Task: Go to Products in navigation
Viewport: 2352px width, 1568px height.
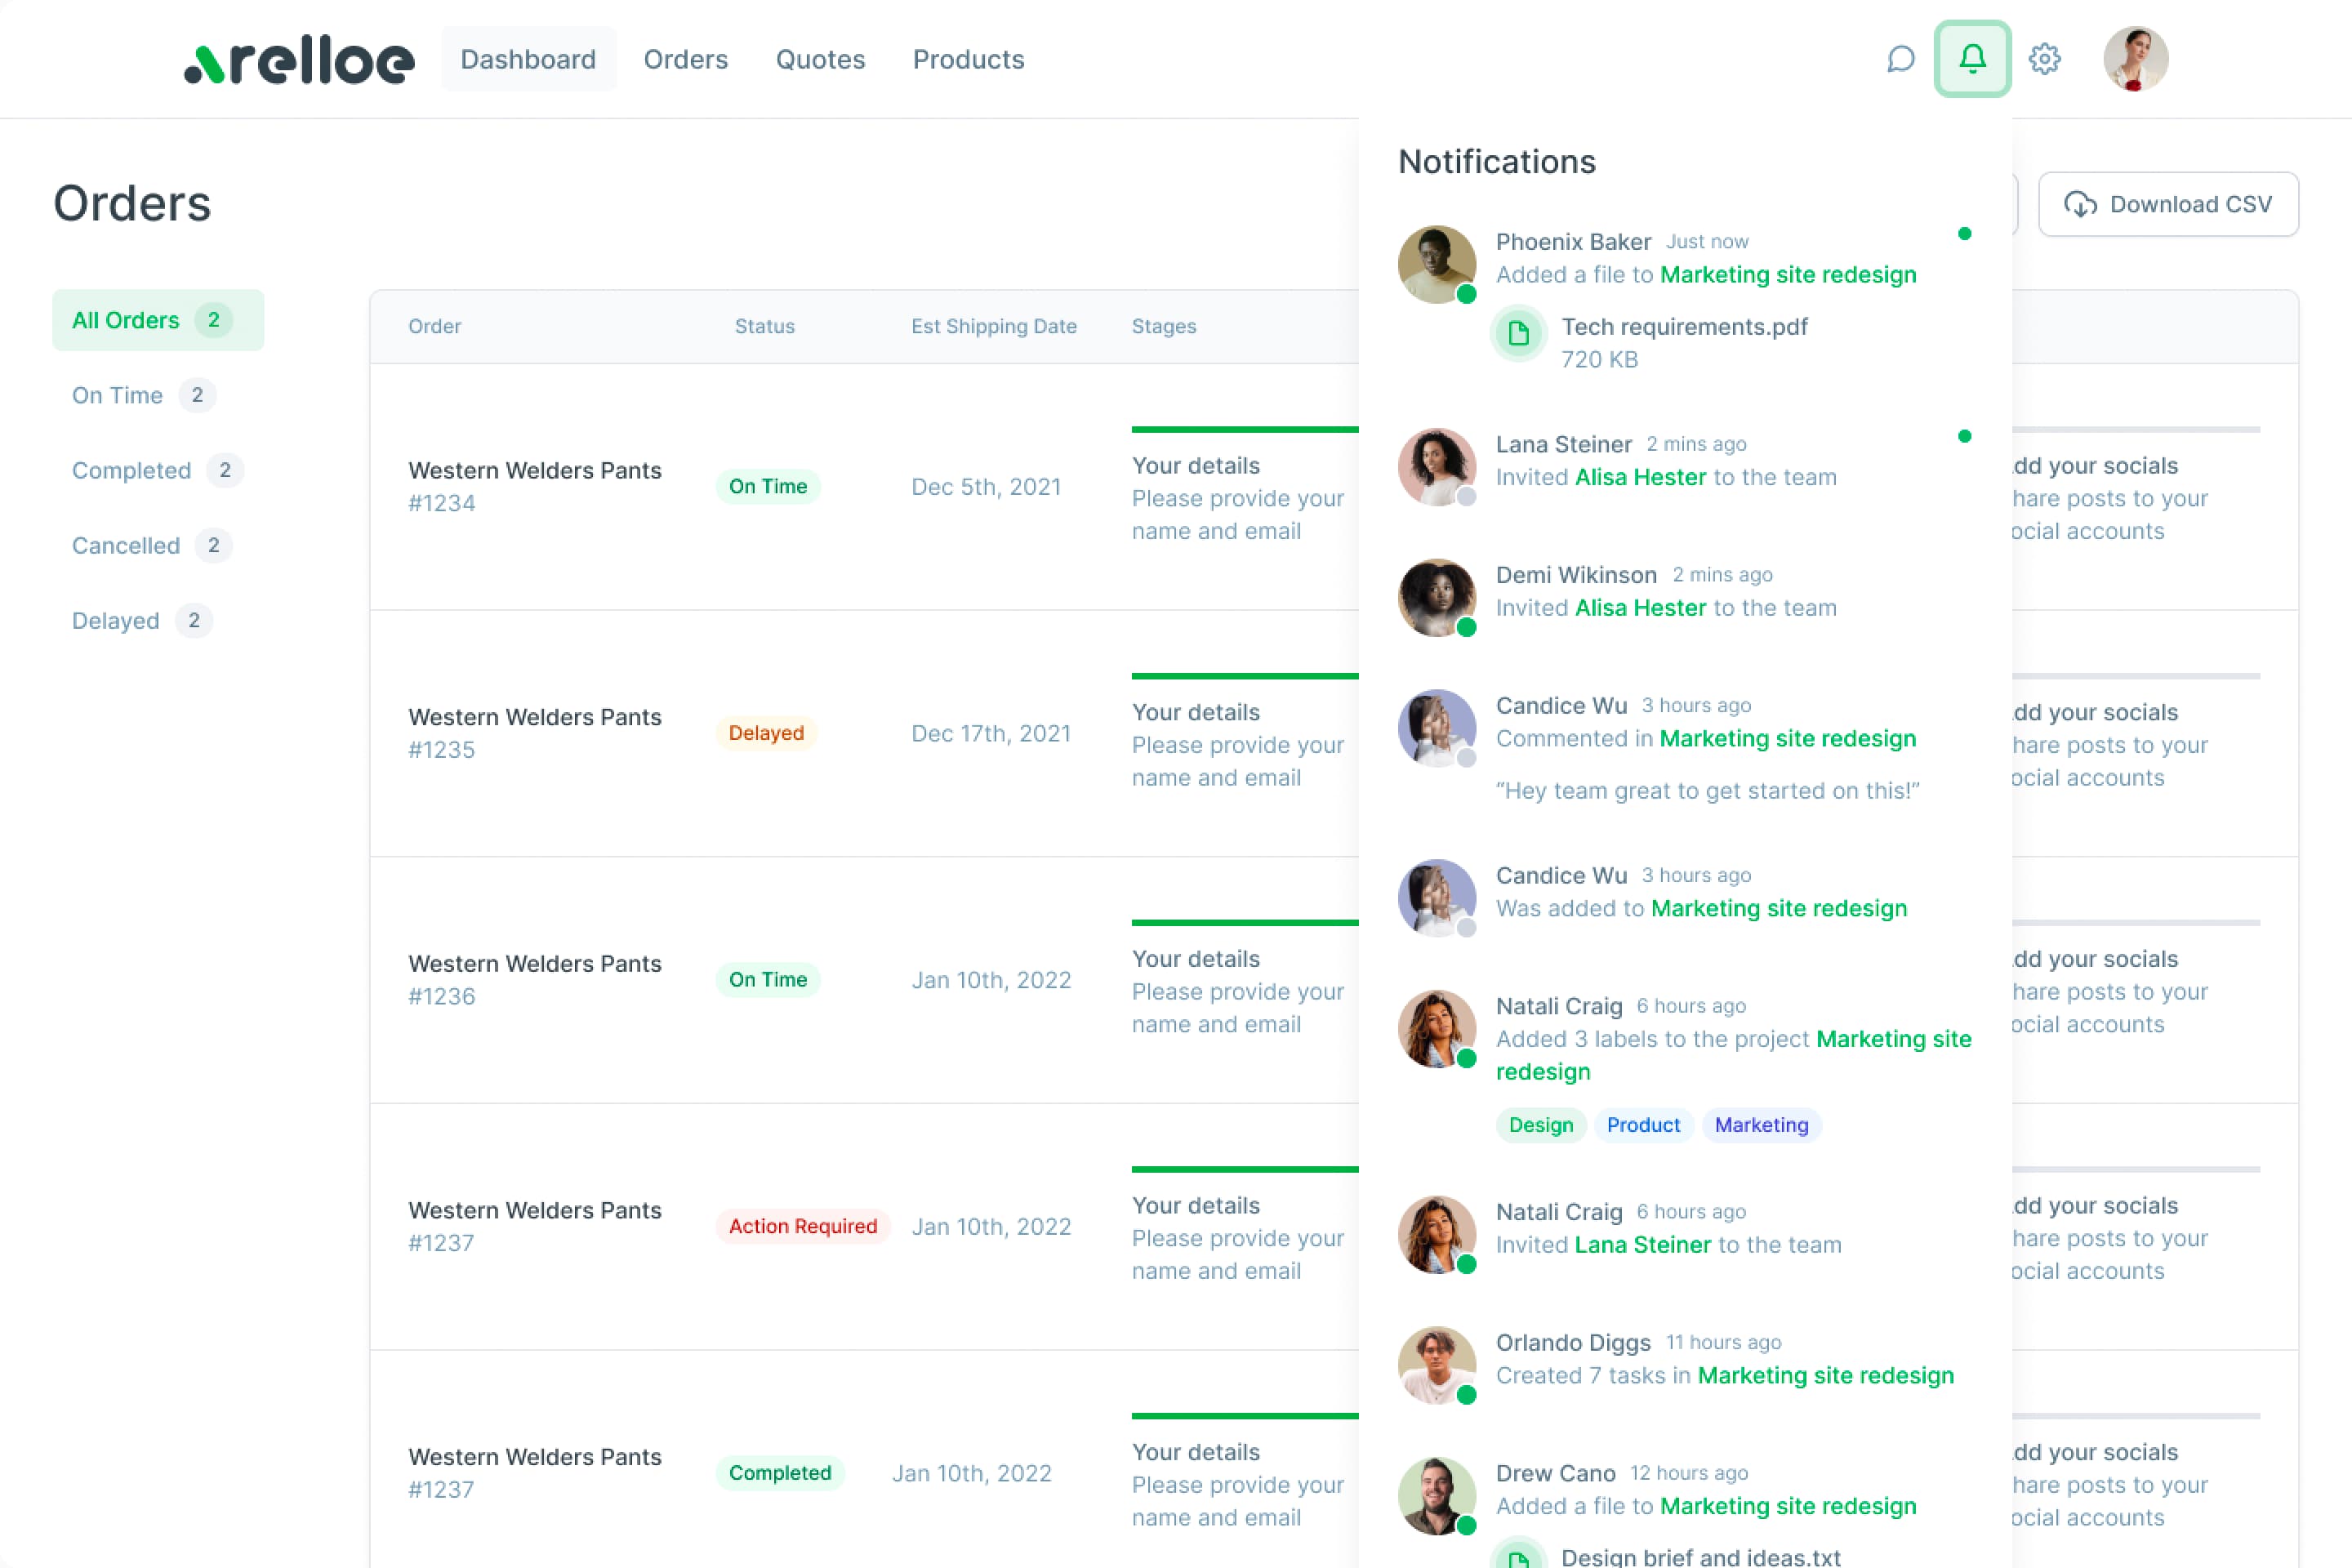Action: (968, 59)
